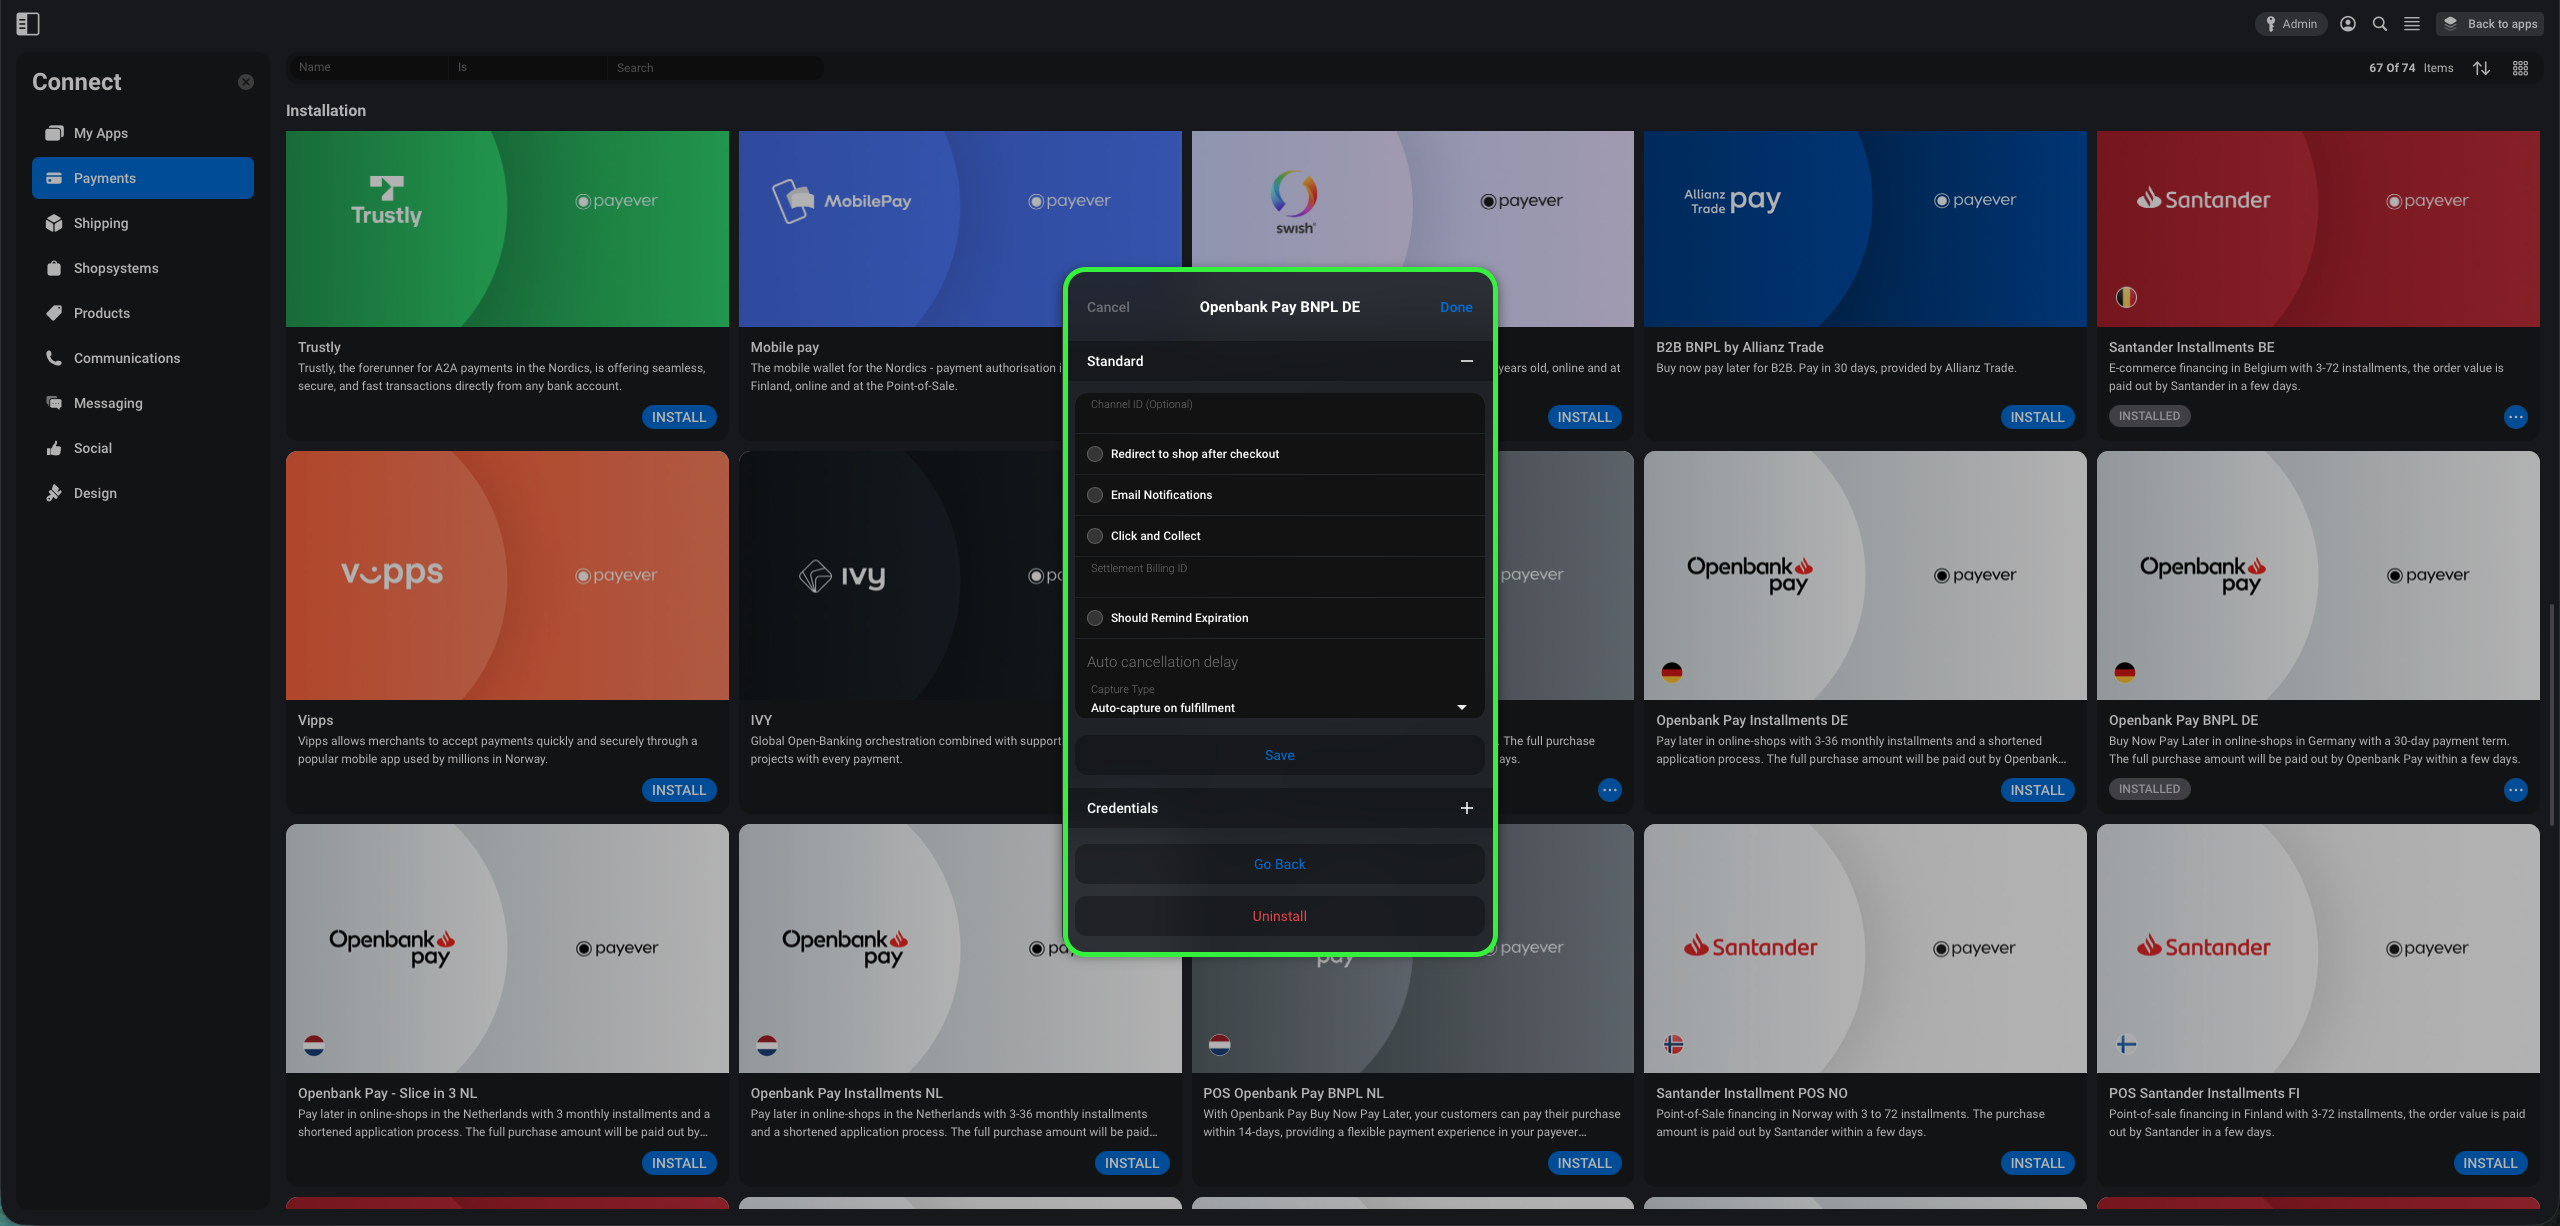Open Shopsystems menu item

point(143,268)
